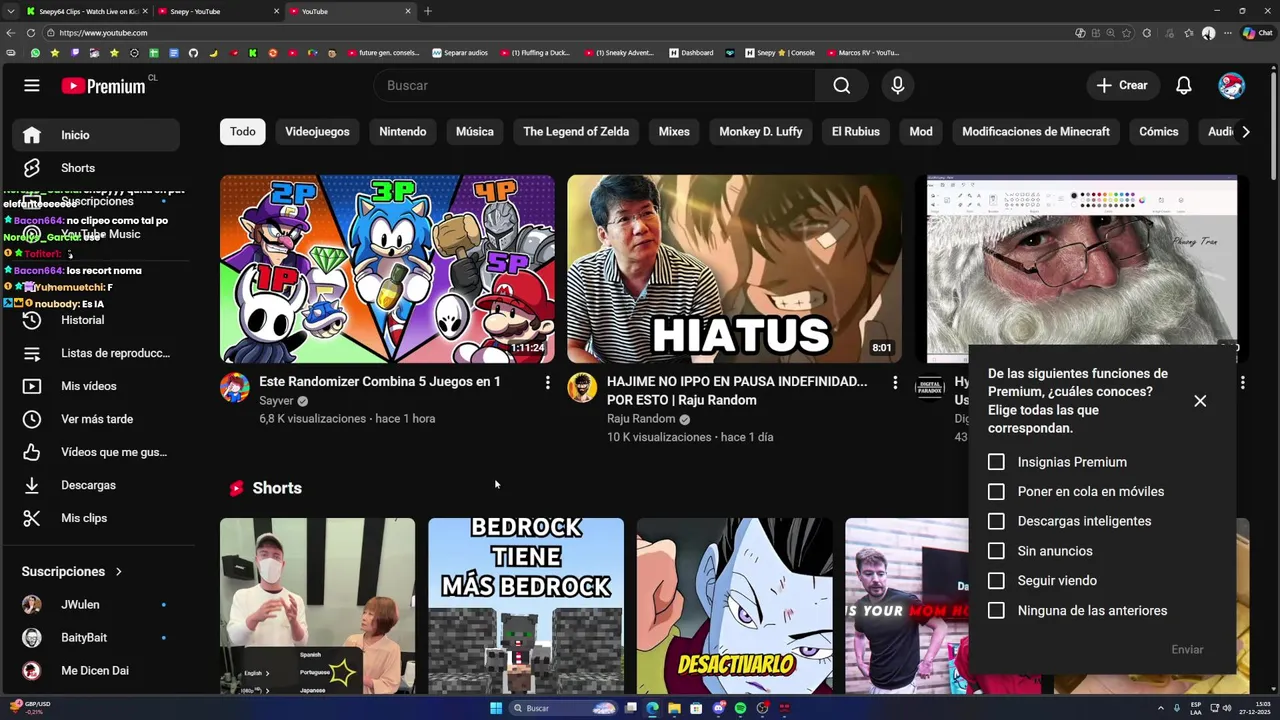Select the Nintendo filter chip
The width and height of the screenshot is (1280, 720).
pos(403,132)
